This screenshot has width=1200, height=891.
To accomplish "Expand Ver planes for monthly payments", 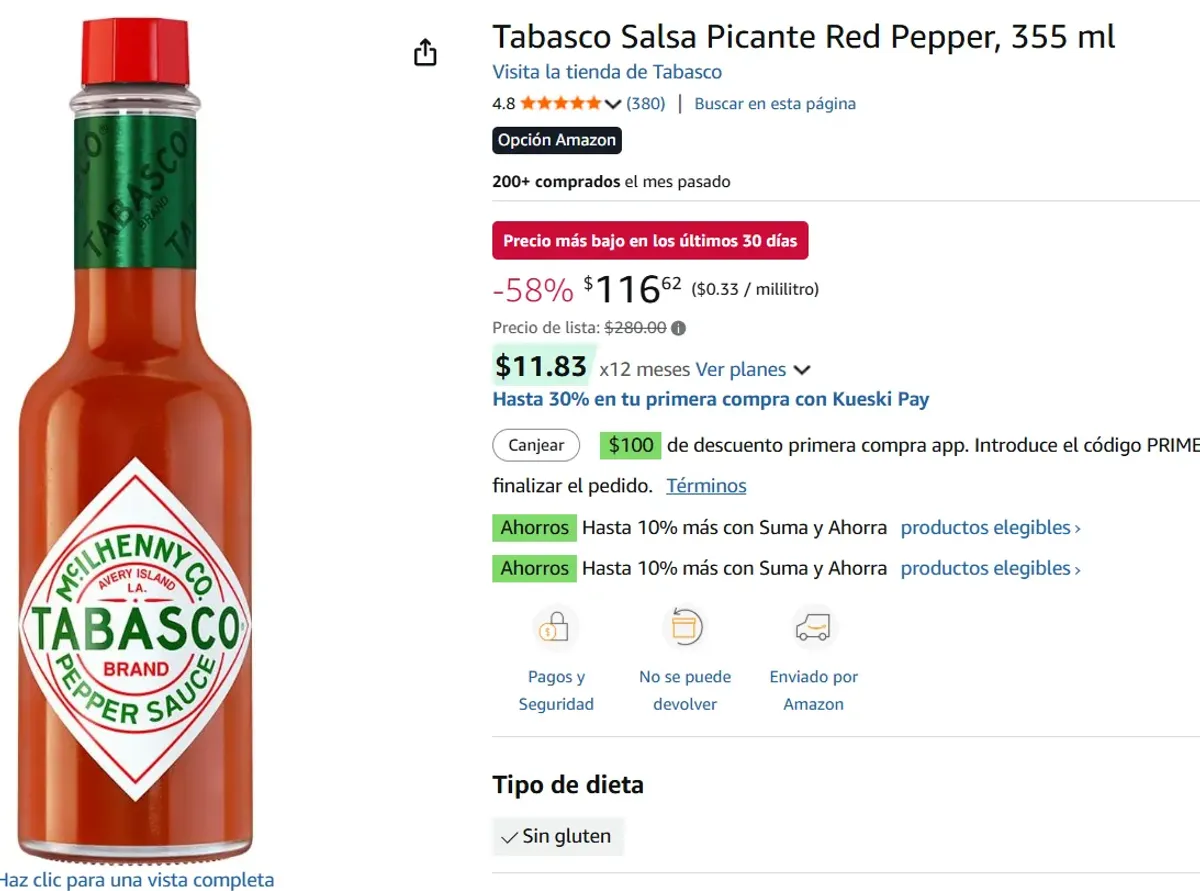I will 742,369.
